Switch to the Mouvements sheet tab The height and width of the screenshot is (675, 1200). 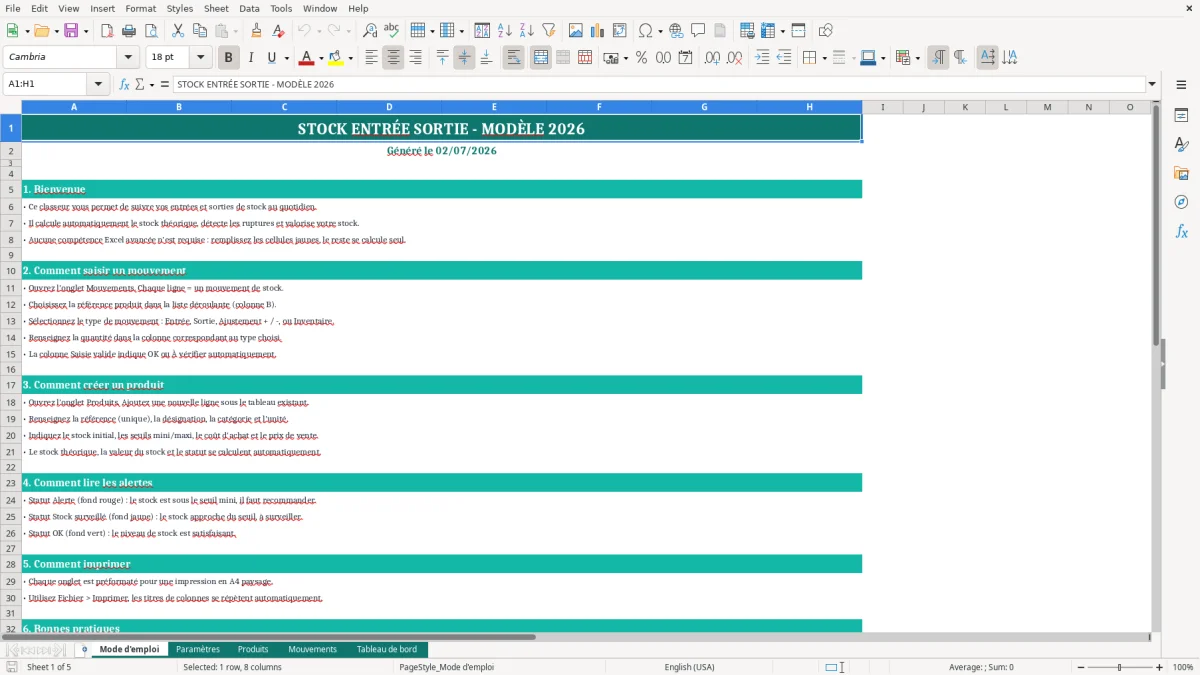(313, 649)
